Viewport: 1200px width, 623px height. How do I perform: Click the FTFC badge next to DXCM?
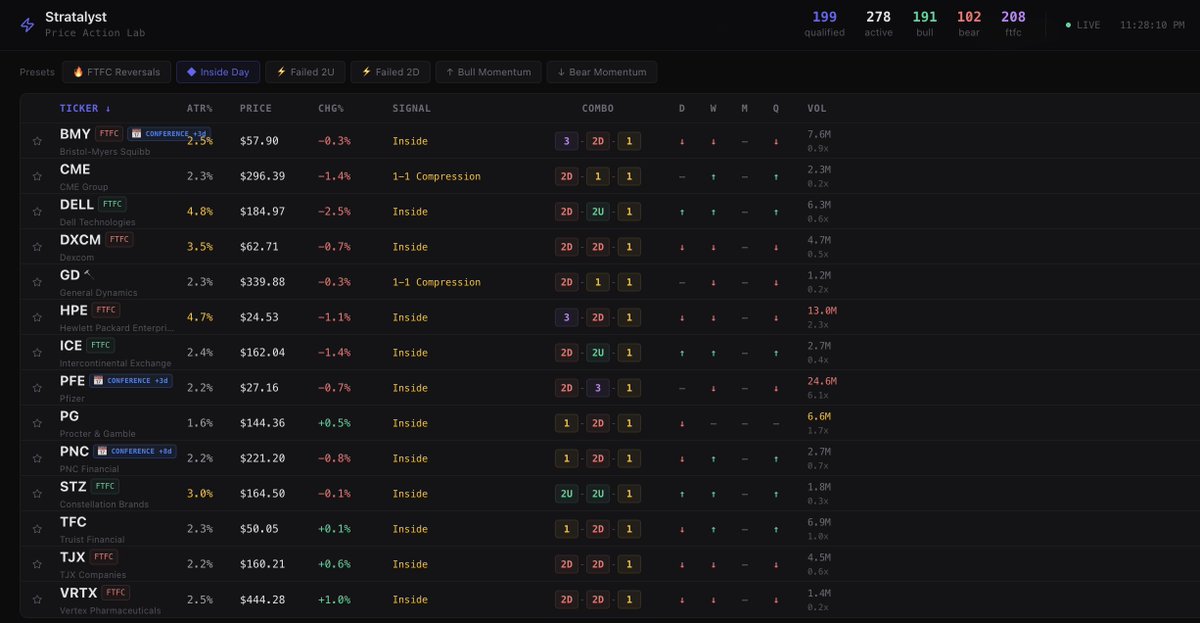point(119,239)
